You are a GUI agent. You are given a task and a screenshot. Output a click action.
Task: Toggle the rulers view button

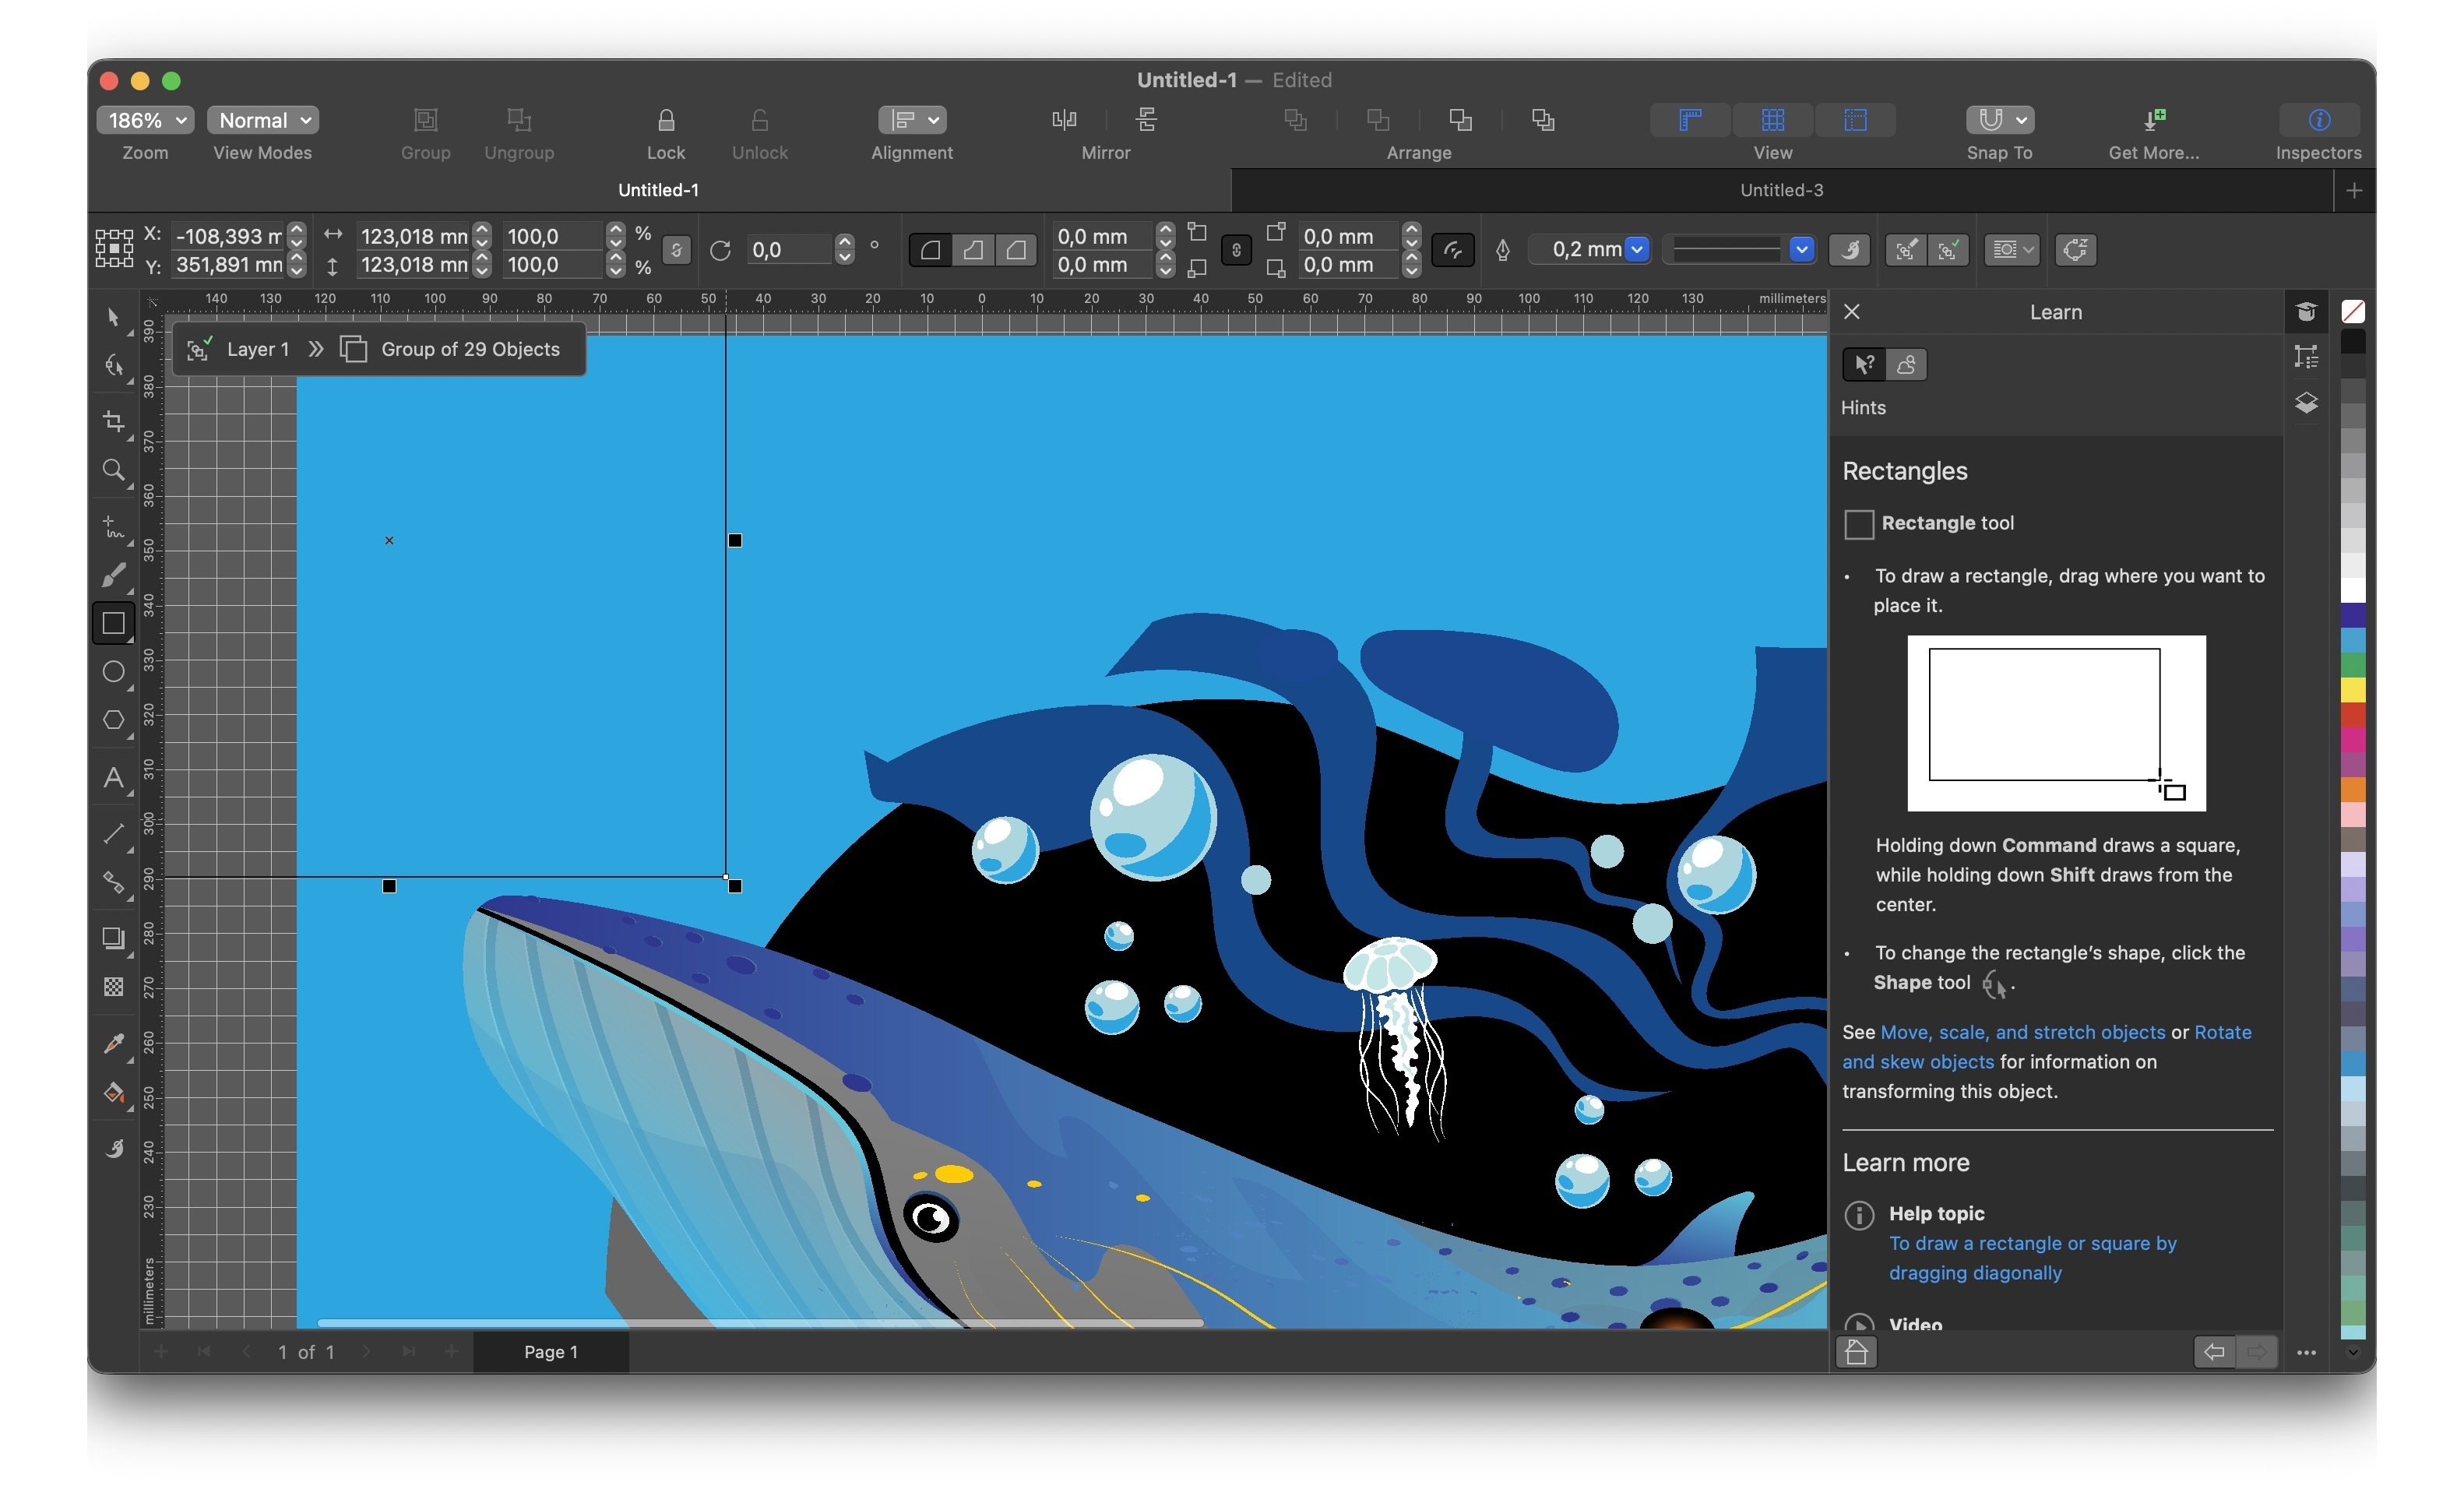1689,121
